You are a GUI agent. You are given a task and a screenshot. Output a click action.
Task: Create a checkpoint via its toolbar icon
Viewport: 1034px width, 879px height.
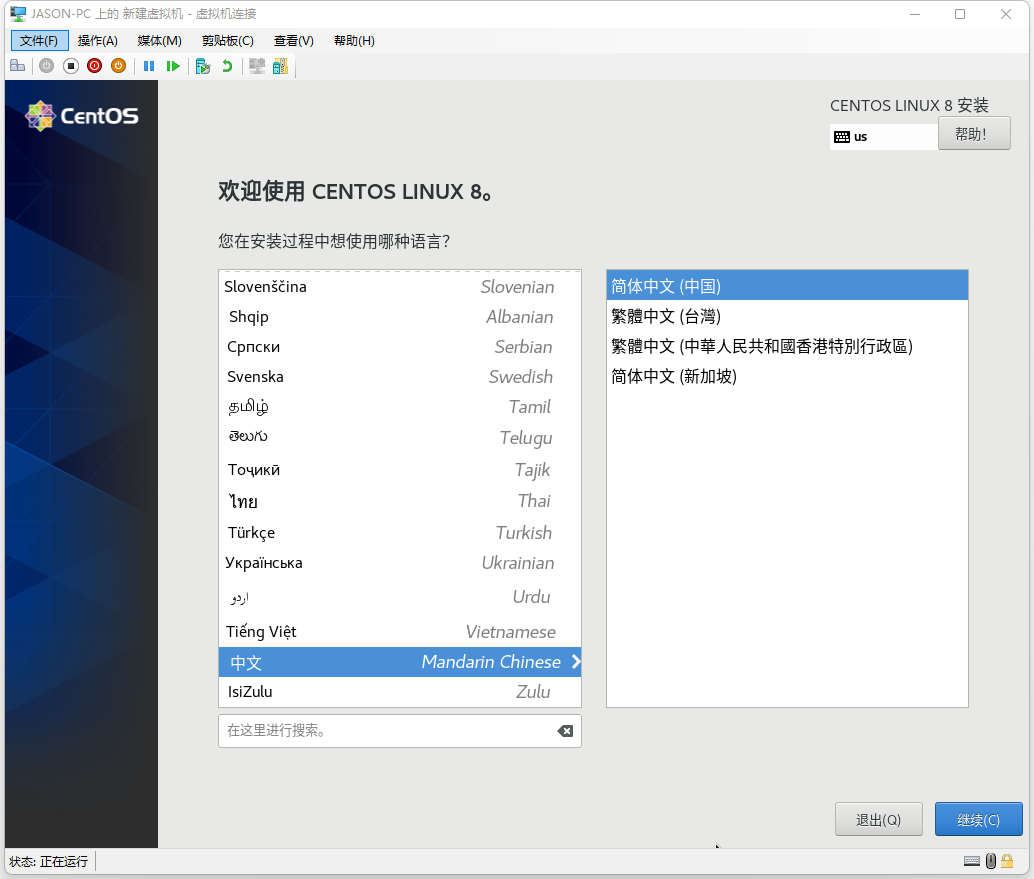click(x=203, y=65)
